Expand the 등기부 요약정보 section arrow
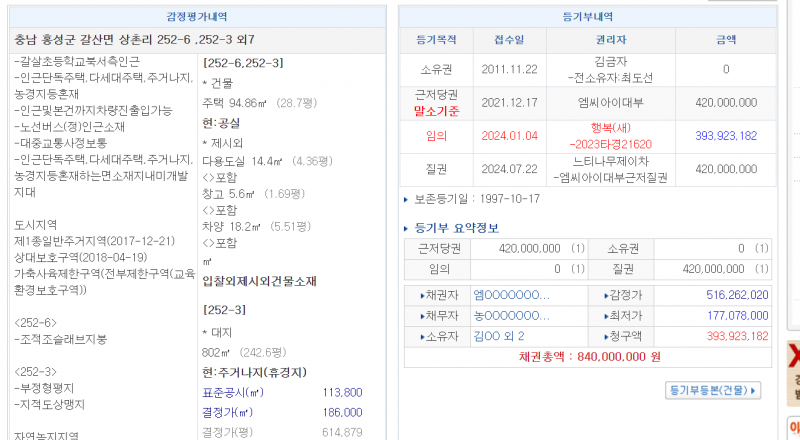 405,228
